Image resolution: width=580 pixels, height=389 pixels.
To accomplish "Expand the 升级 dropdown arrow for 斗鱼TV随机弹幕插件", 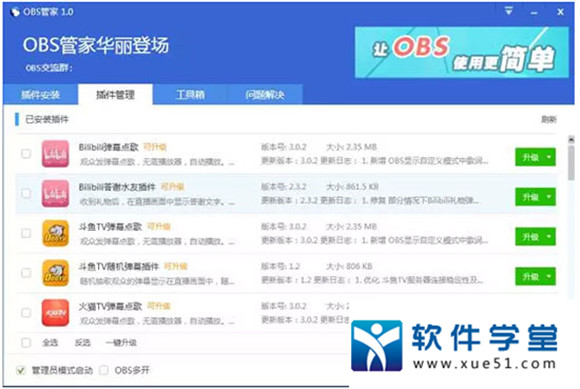I will (549, 277).
